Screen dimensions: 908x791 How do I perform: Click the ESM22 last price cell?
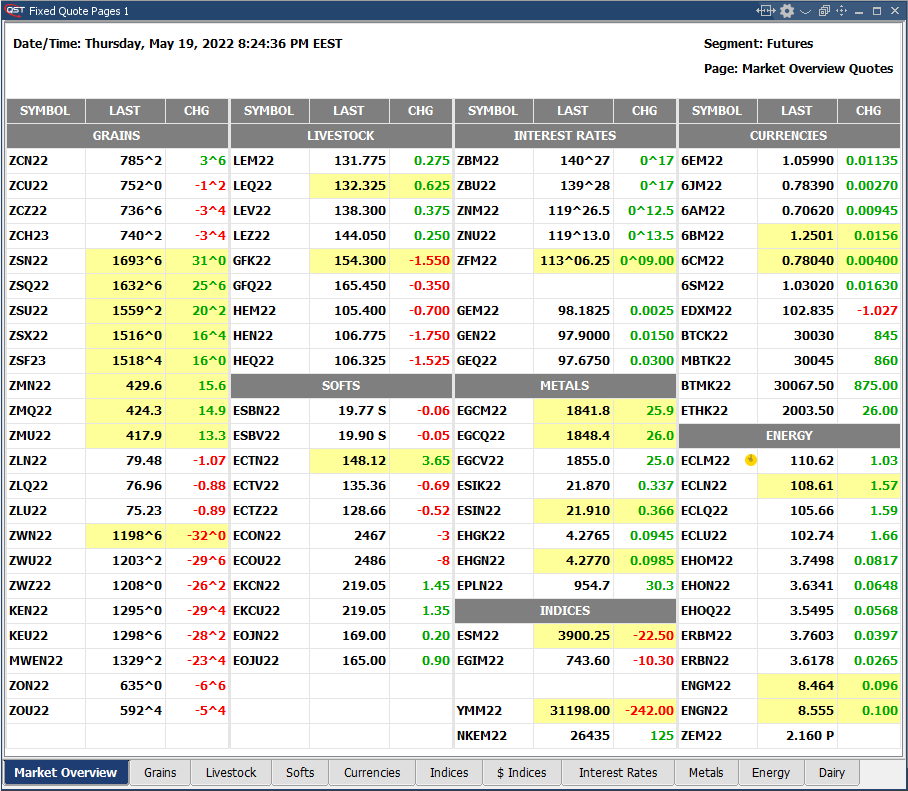coord(573,635)
